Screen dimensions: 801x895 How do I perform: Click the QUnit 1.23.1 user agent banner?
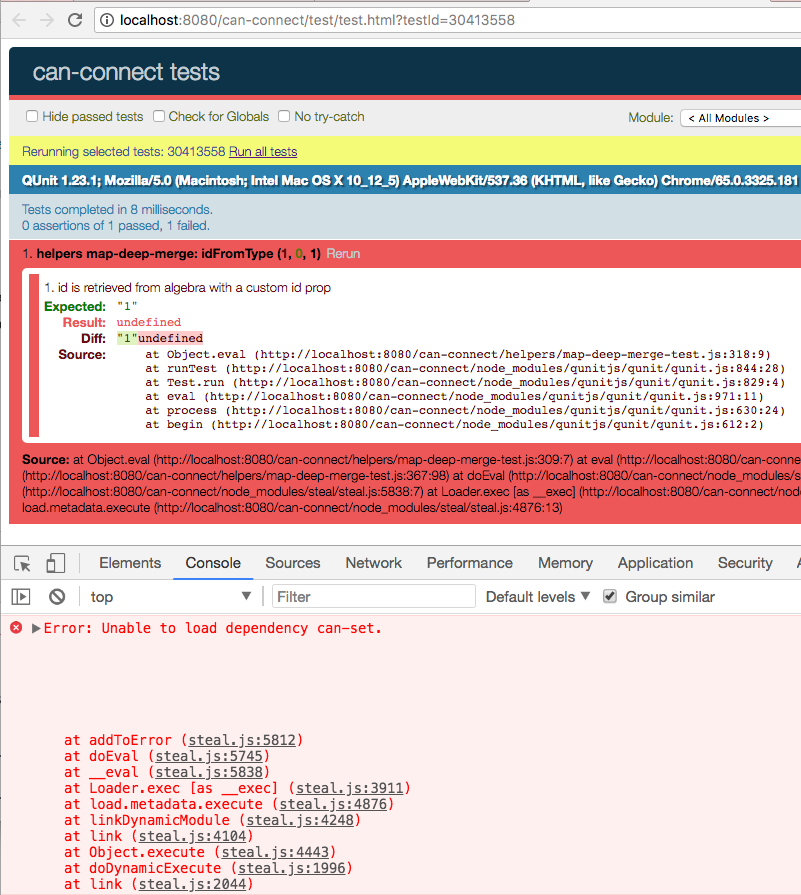(405, 181)
